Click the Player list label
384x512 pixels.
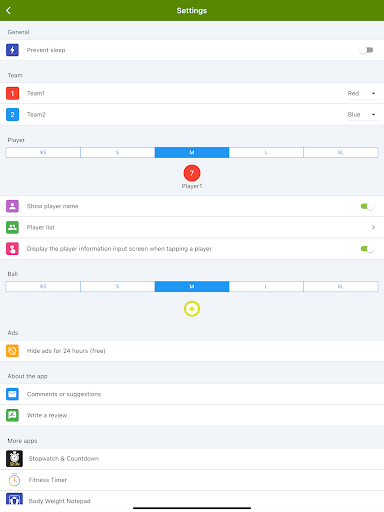(x=41, y=227)
